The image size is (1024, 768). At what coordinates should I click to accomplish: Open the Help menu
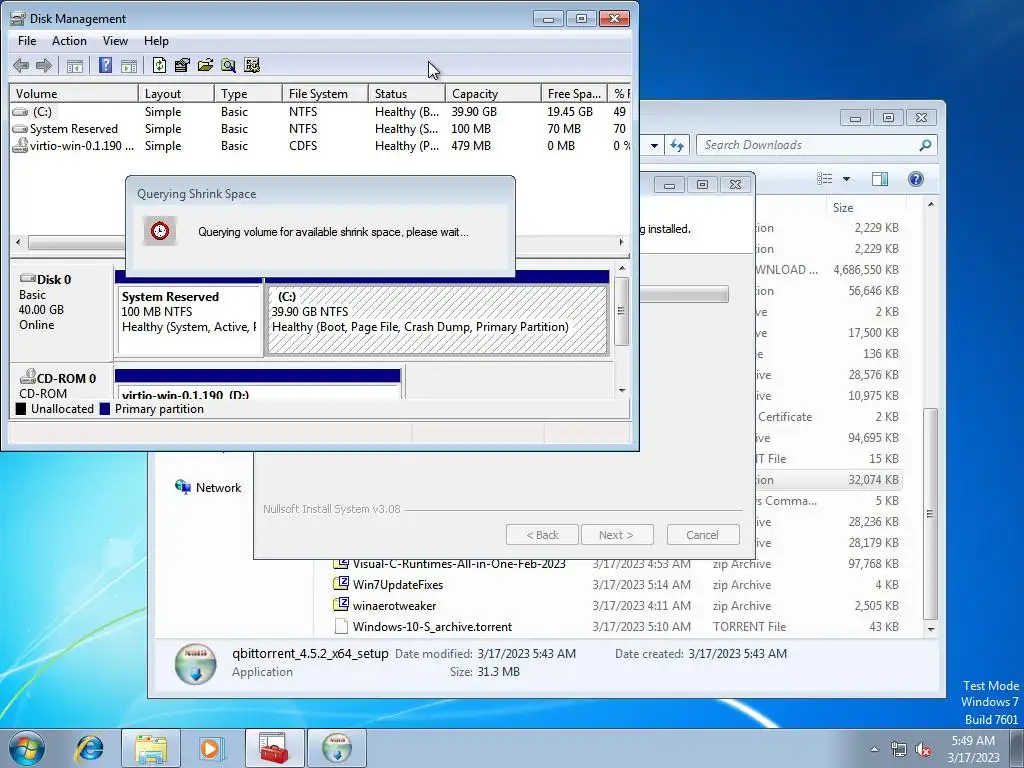156,40
